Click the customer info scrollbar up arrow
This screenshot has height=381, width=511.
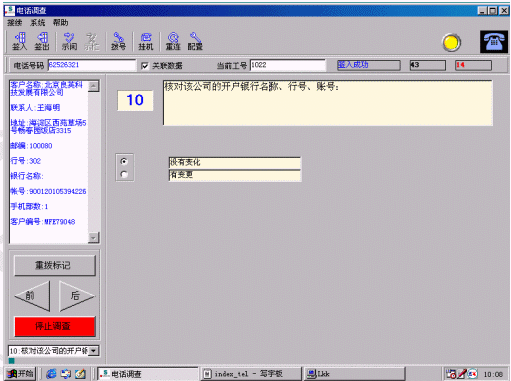pos(93,86)
